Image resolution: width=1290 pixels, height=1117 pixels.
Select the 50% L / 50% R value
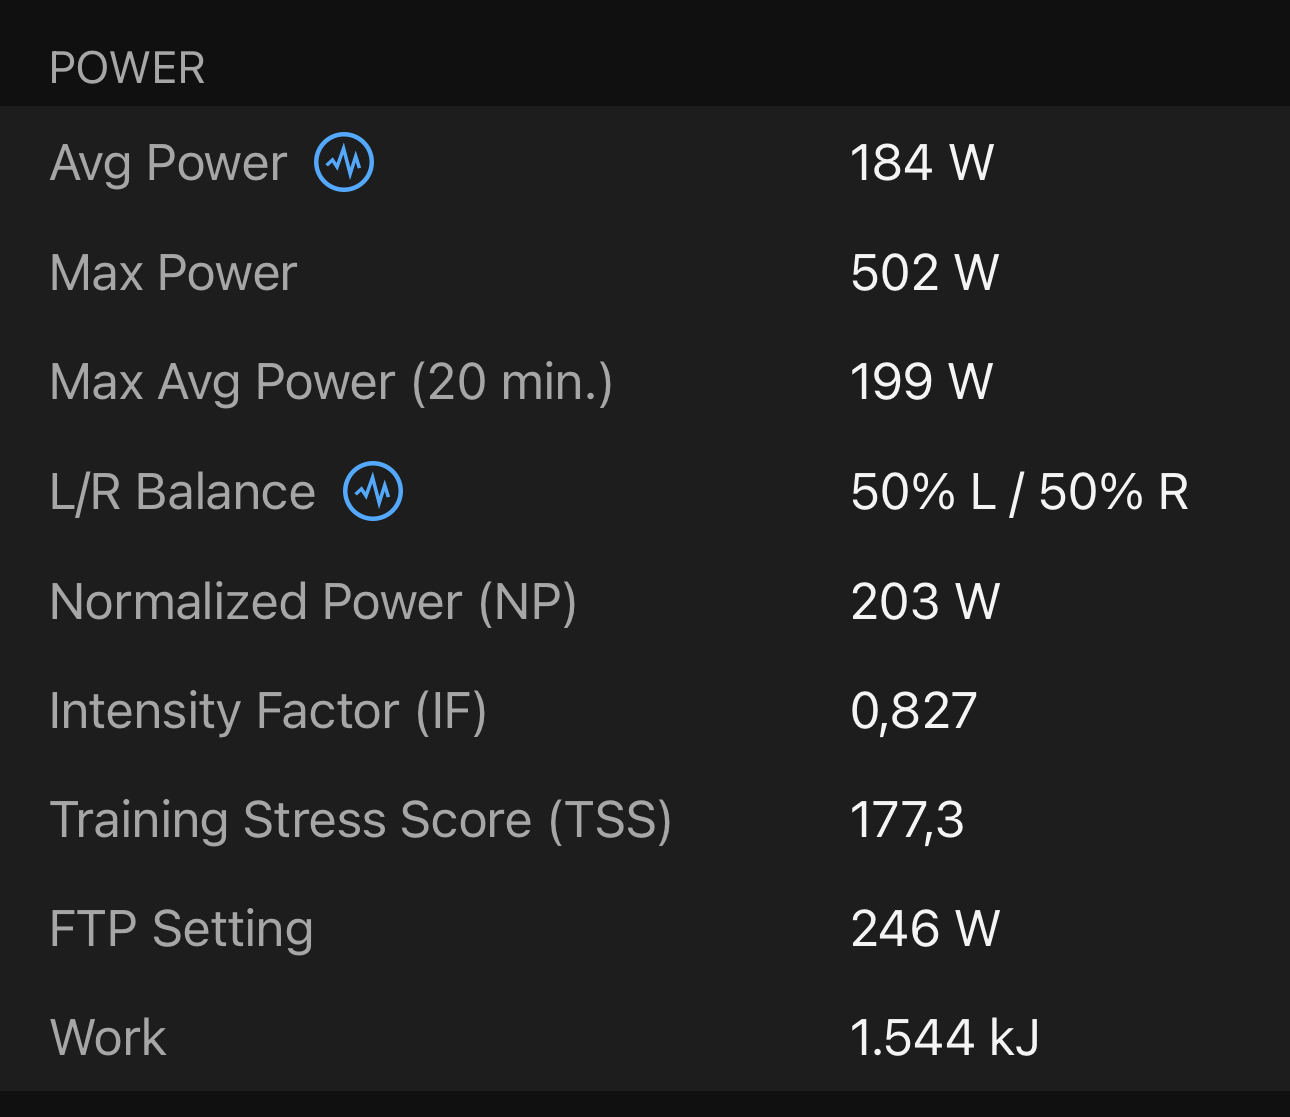coord(1019,492)
